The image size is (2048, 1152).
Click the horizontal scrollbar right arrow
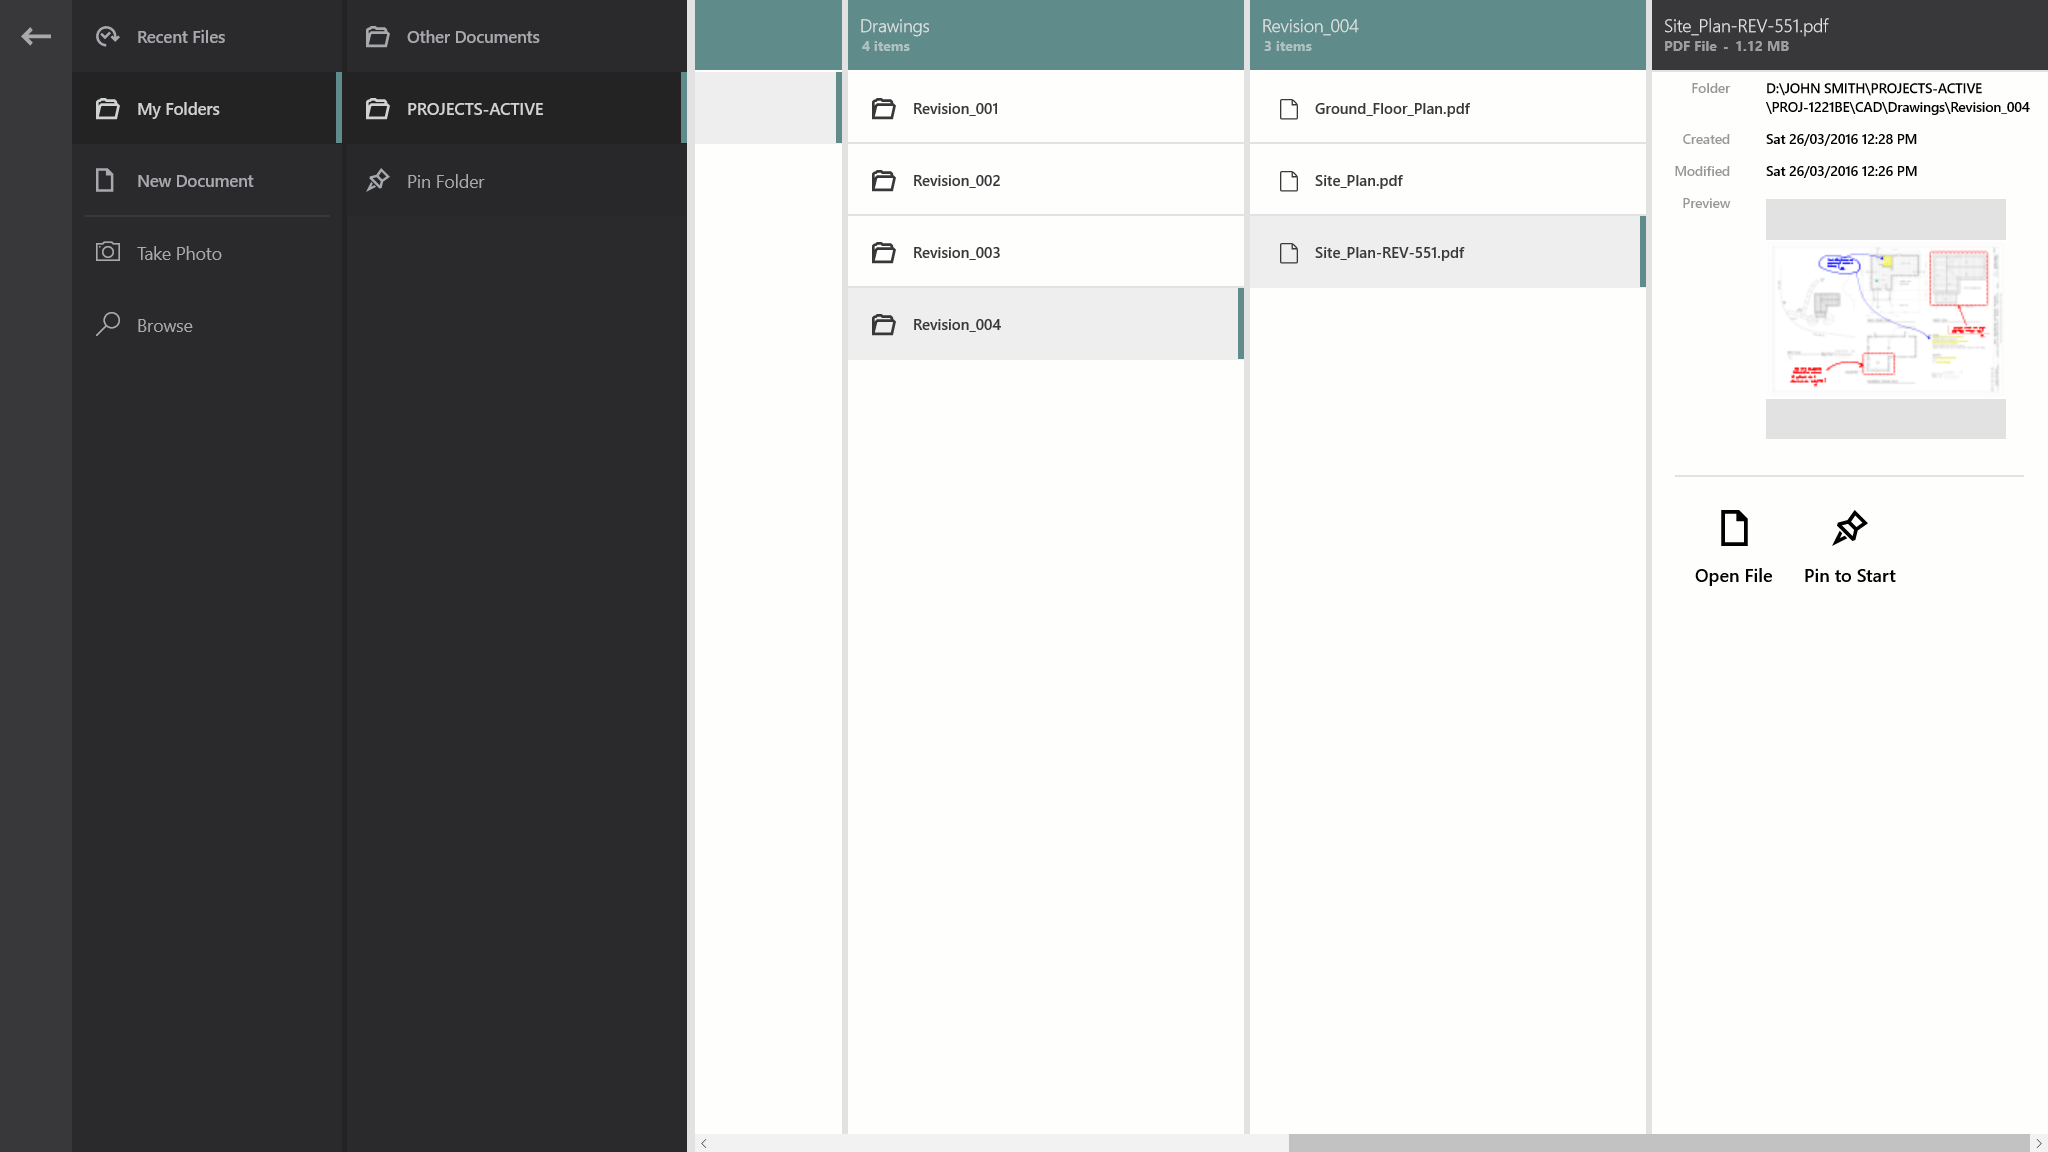[2038, 1143]
